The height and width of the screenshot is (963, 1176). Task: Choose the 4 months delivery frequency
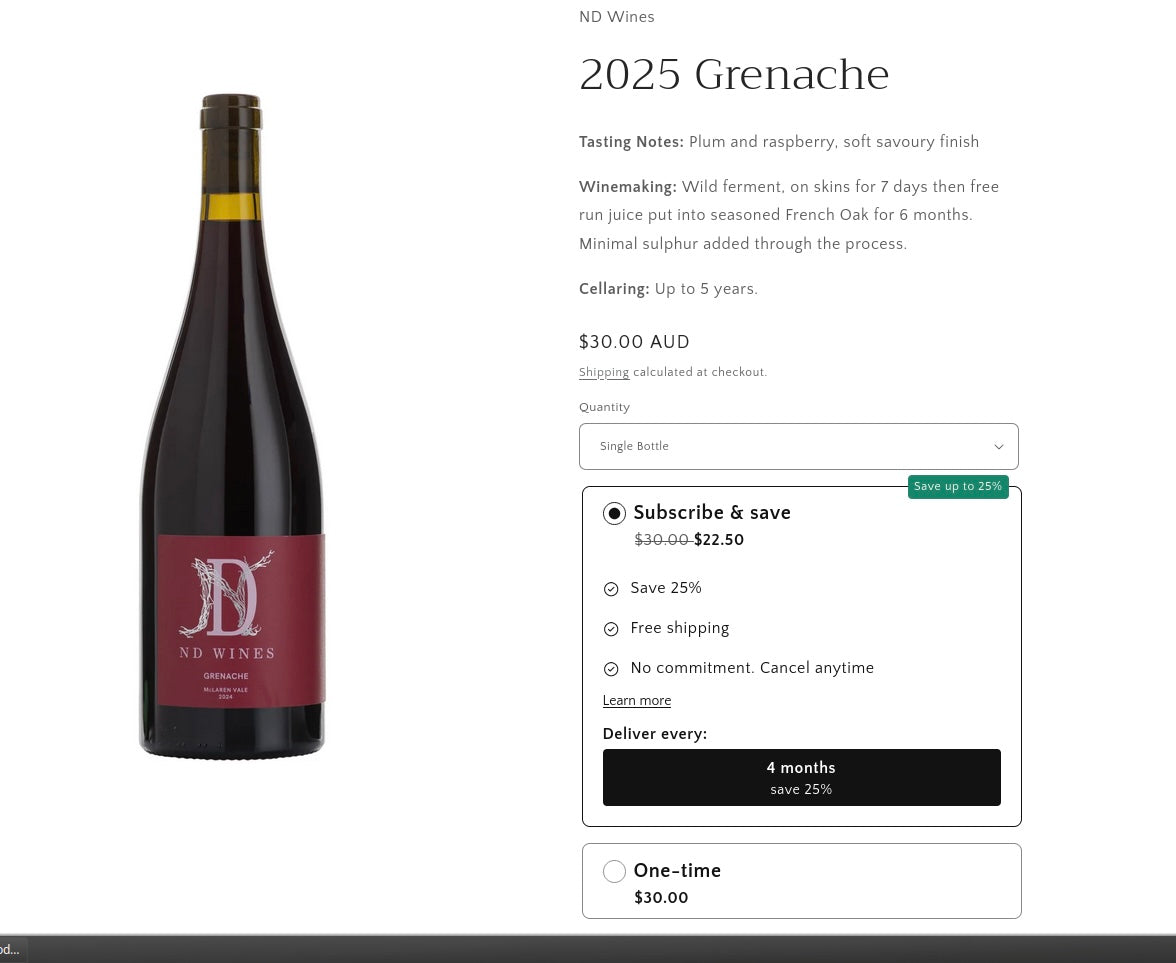[x=801, y=778]
